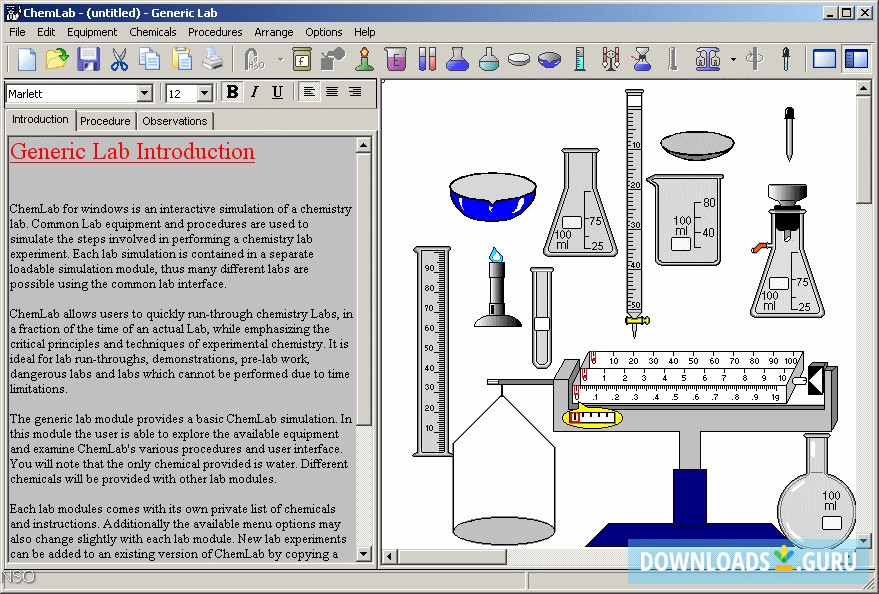
Task: Add a Bunsen burner from the toolbar
Action: [x=364, y=59]
